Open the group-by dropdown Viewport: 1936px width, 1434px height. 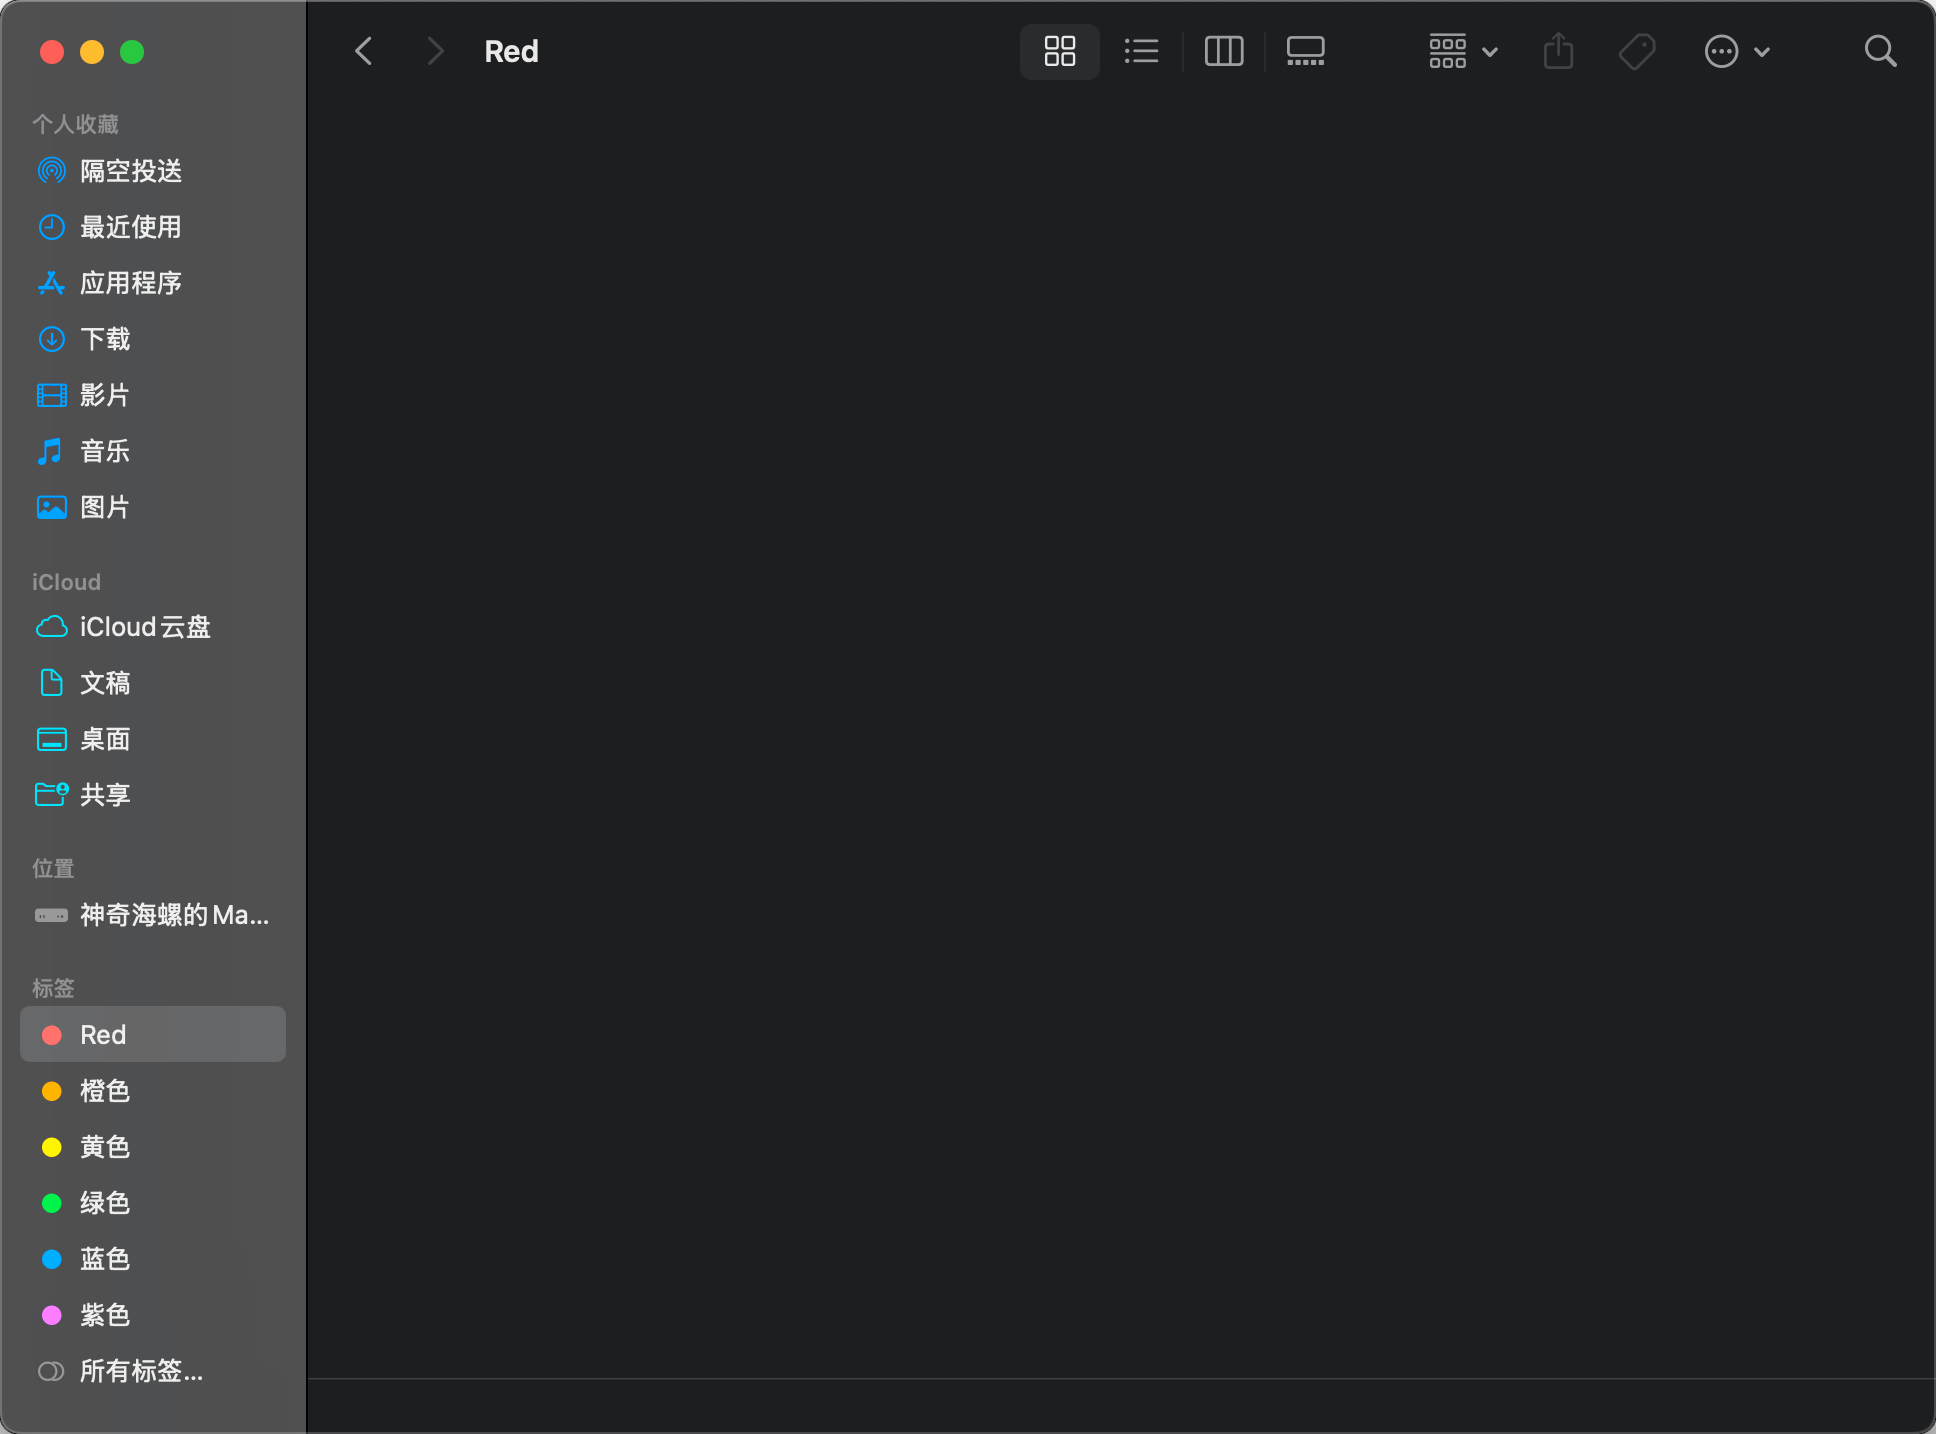pyautogui.click(x=1462, y=51)
